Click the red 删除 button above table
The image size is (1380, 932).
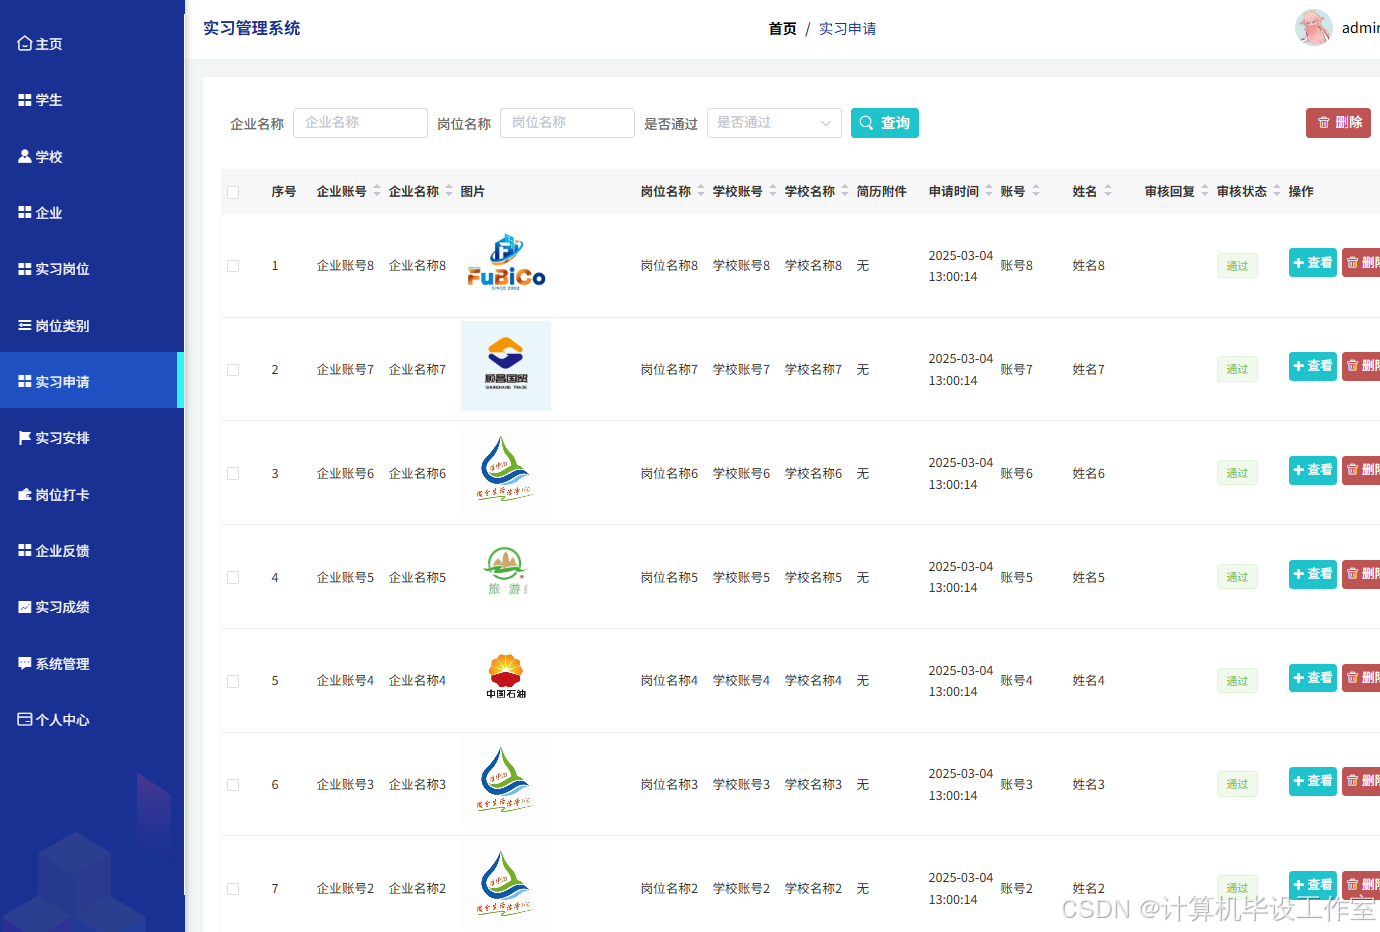tap(1338, 123)
